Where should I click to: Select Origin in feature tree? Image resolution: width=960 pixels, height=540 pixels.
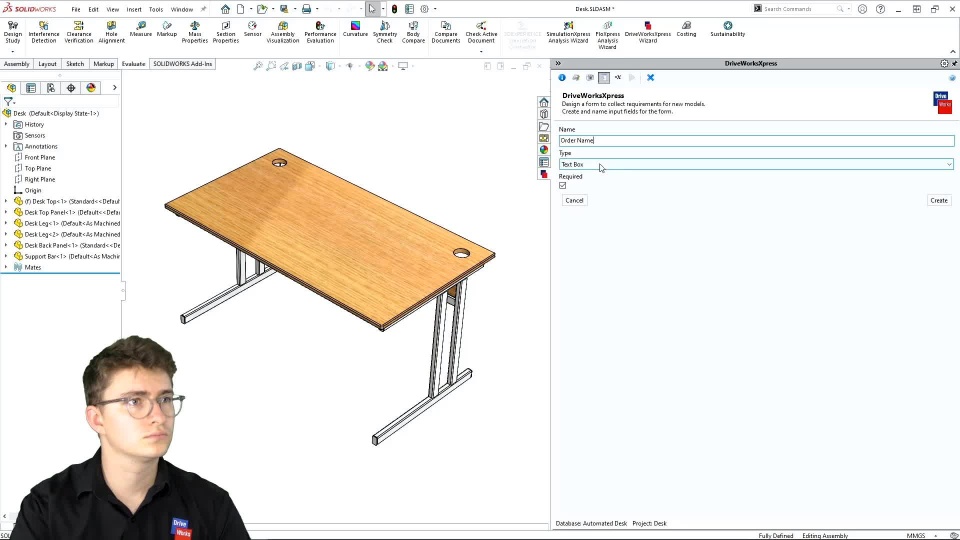[x=32, y=190]
